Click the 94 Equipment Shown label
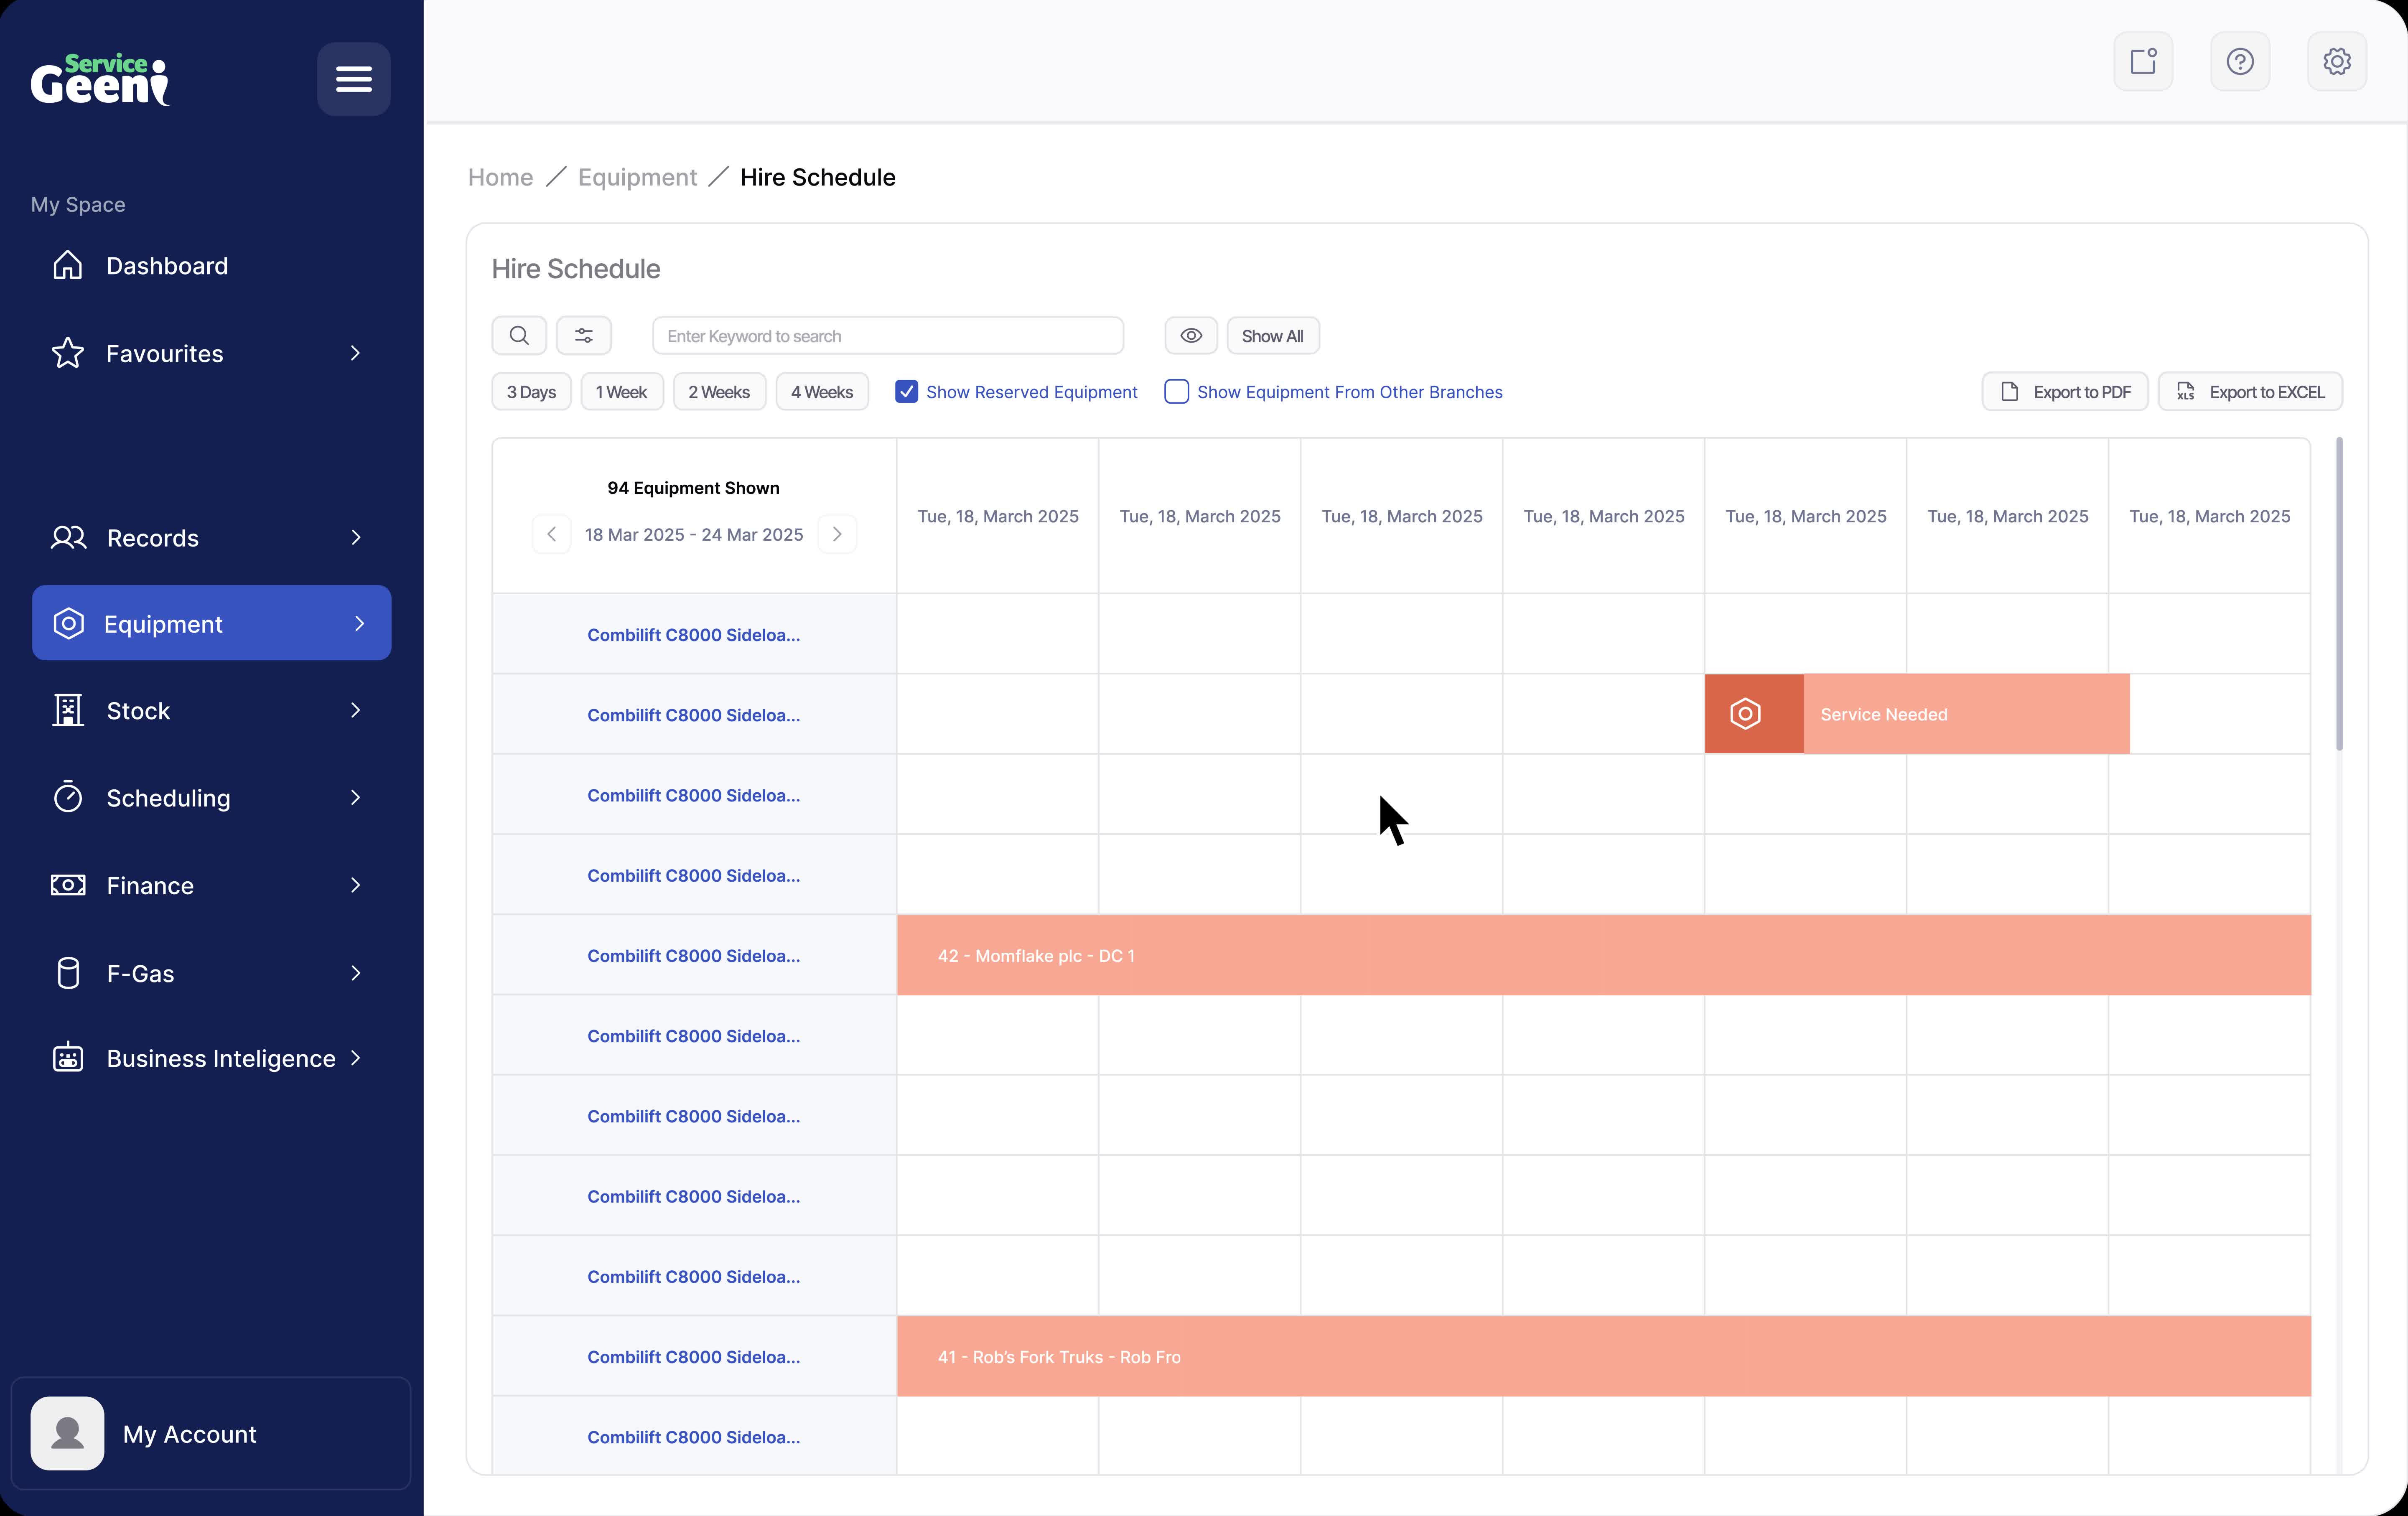2408x1516 pixels. click(x=693, y=488)
